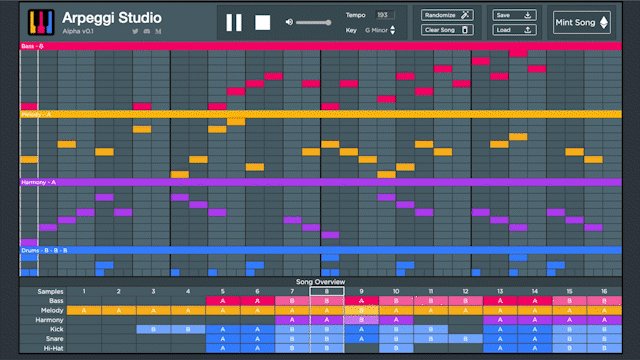
Task: Toggle Bass pattern A at measure 5
Action: pyautogui.click(x=223, y=301)
